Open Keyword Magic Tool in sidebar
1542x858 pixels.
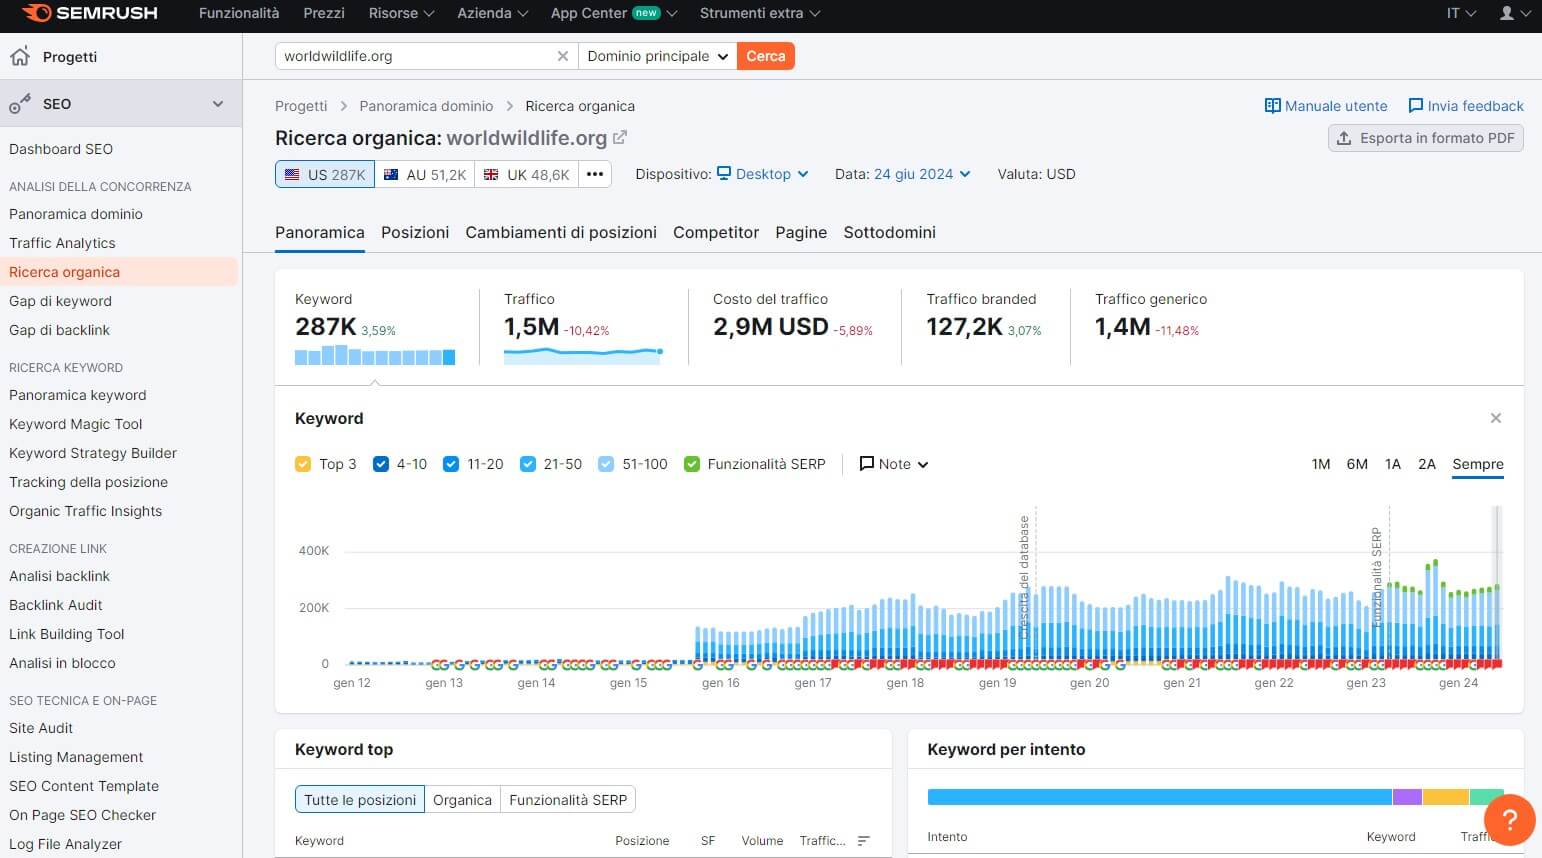(x=76, y=424)
